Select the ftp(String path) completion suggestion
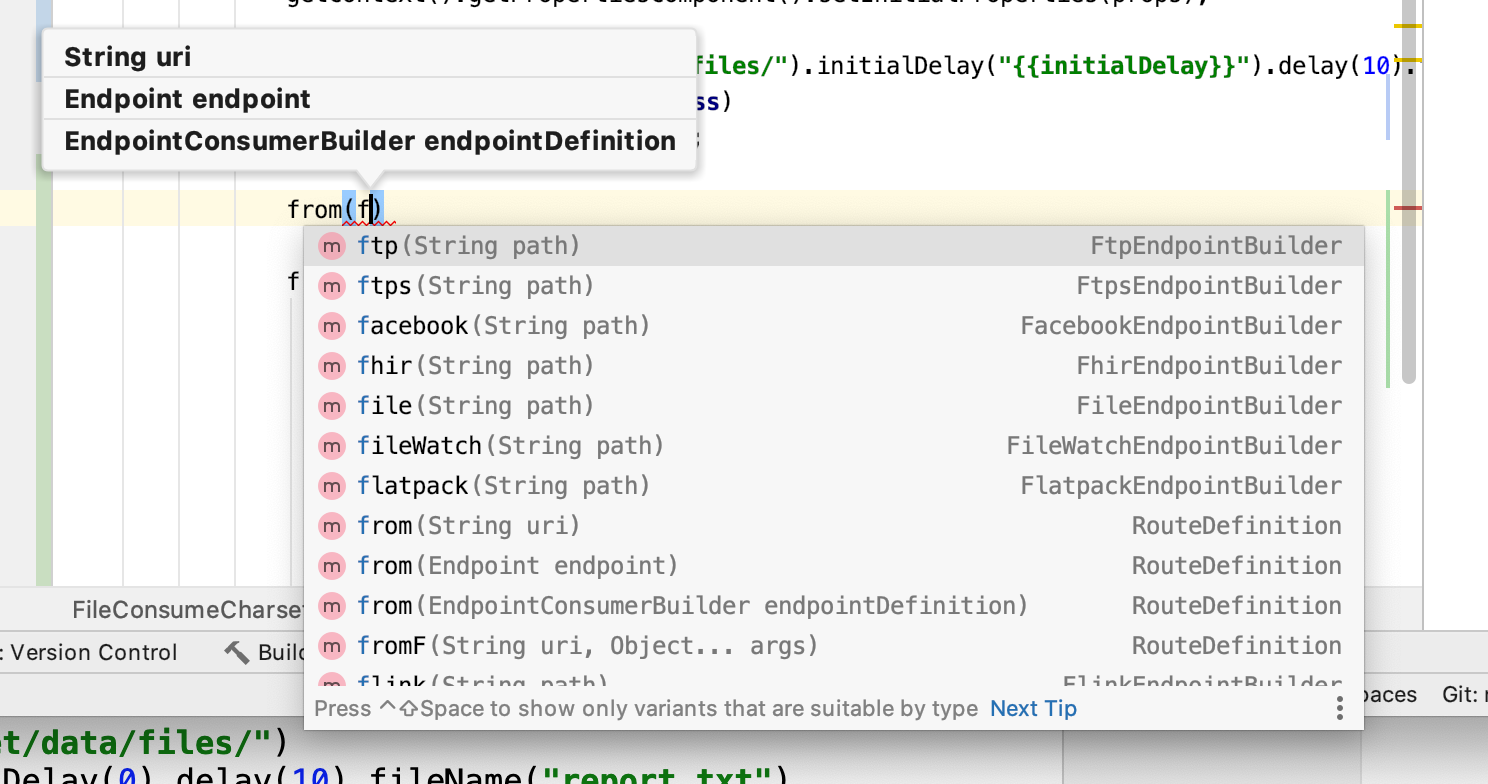Screen dimensions: 1488x784 [468, 246]
